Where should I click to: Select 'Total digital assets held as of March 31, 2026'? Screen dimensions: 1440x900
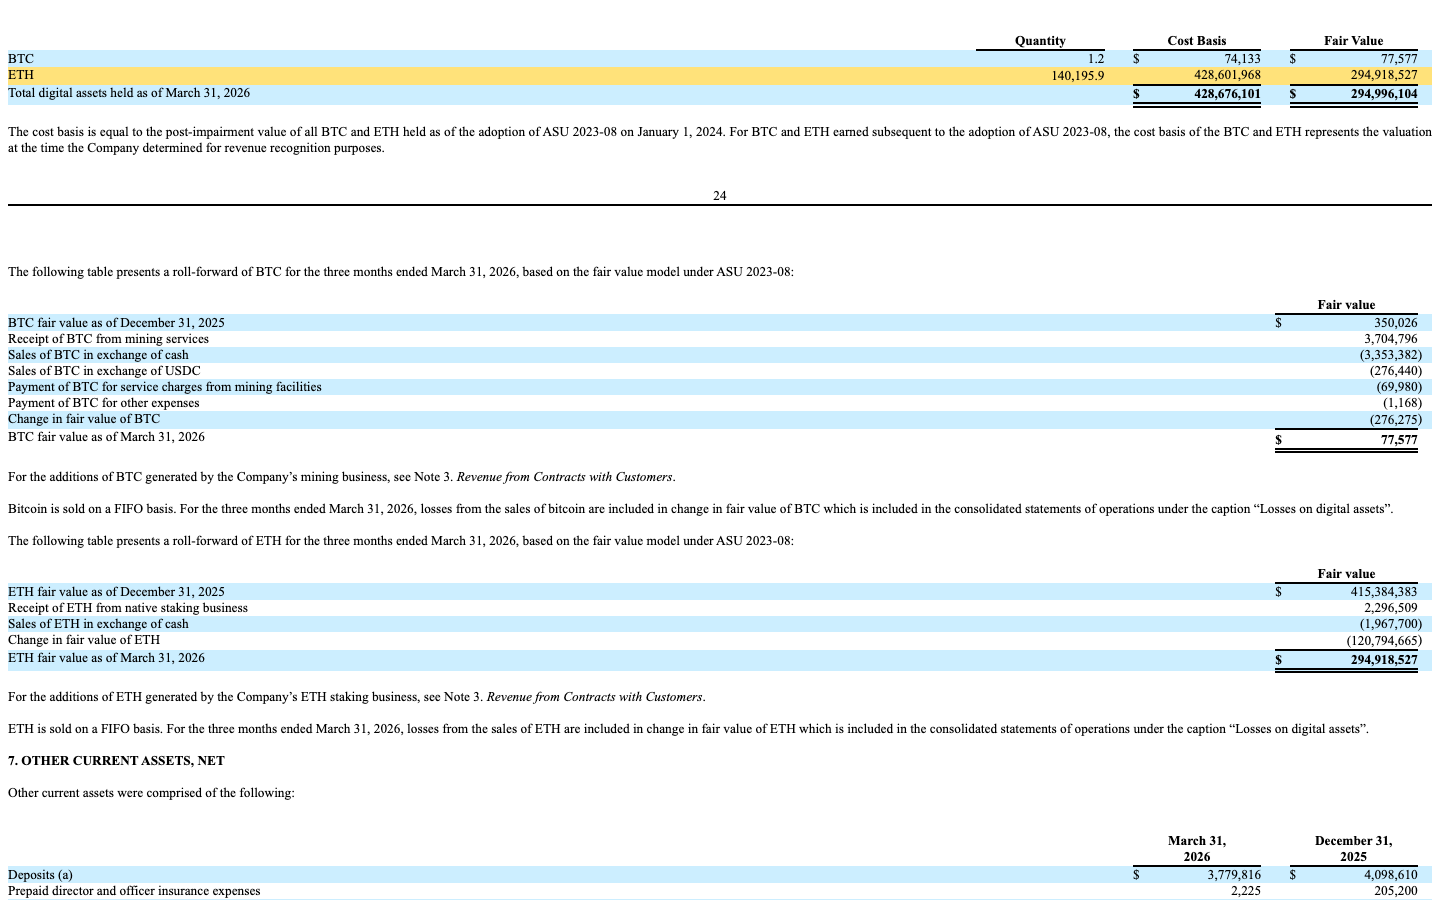click(129, 93)
